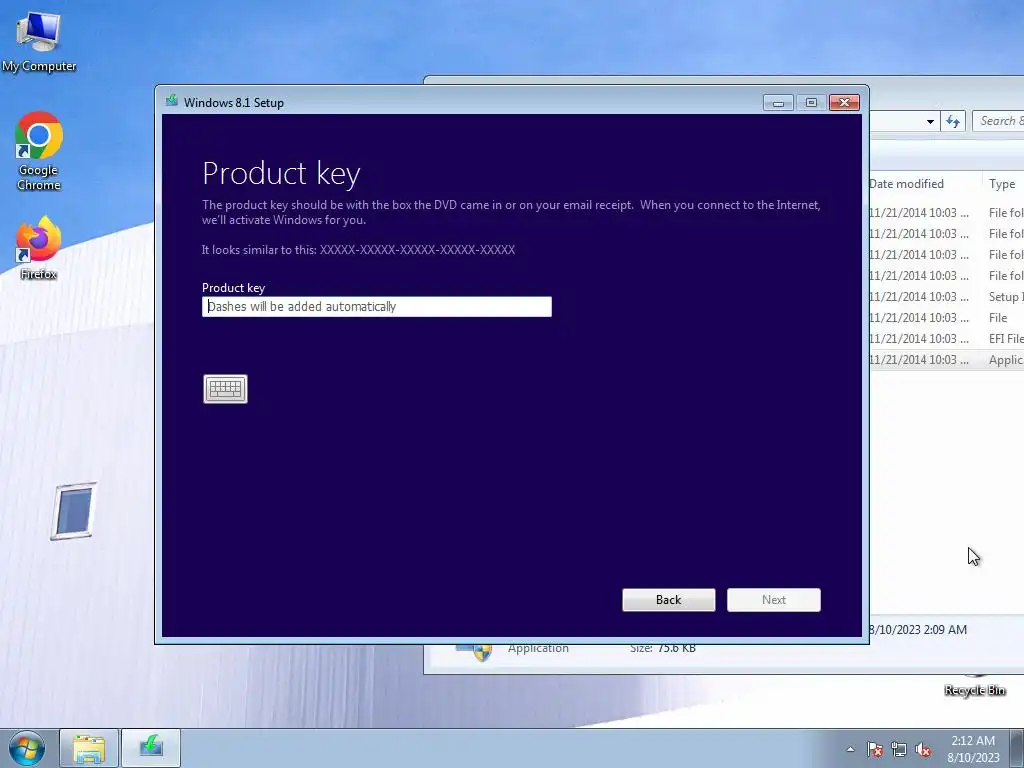The width and height of the screenshot is (1024, 768).
Task: Minimize the Windows 8.1 Setup window
Action: 778,103
